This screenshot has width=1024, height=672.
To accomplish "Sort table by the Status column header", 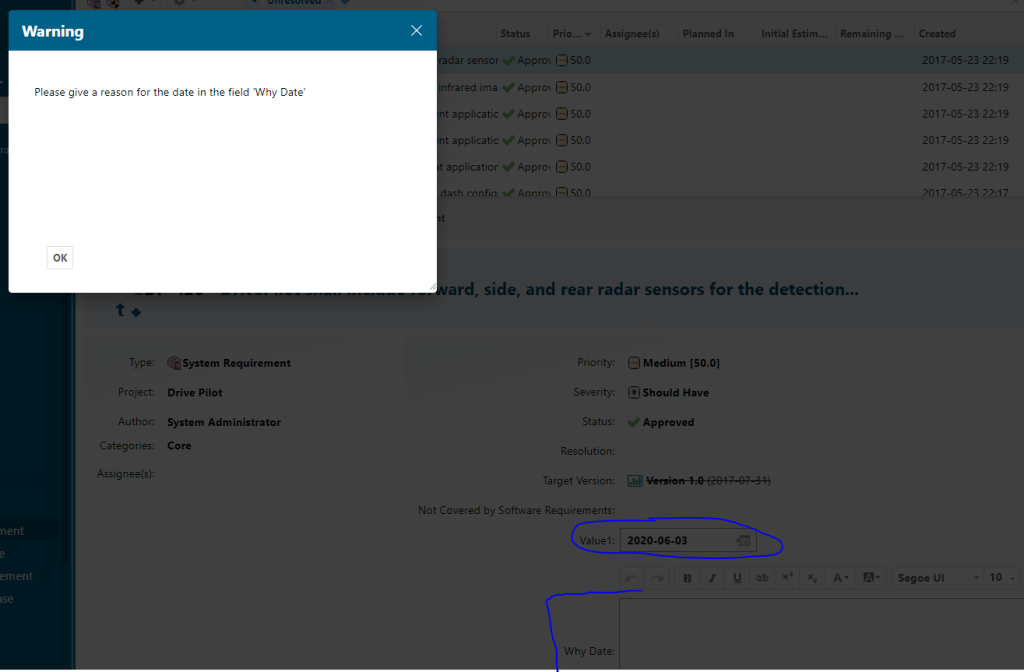I will coord(515,34).
